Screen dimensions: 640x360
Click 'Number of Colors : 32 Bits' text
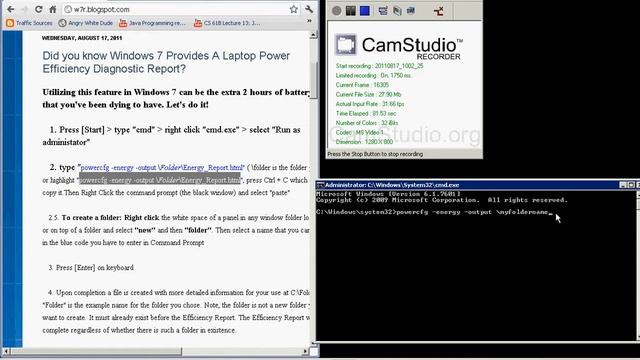pos(367,123)
